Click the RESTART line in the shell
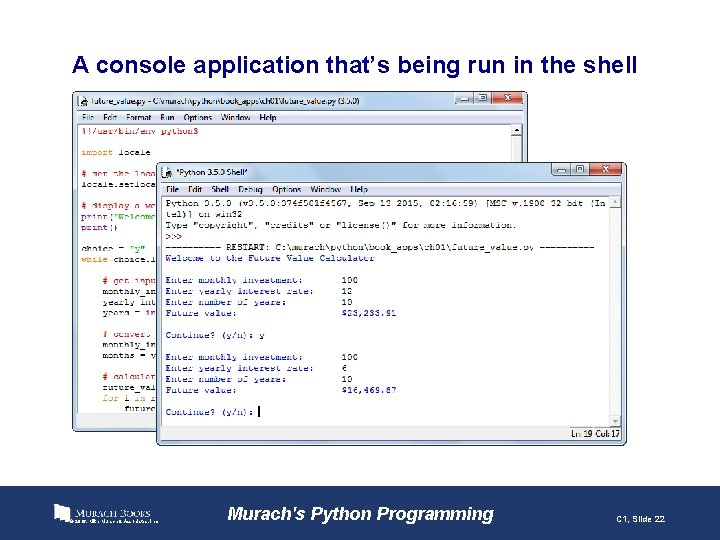The image size is (720, 540). click(x=380, y=247)
